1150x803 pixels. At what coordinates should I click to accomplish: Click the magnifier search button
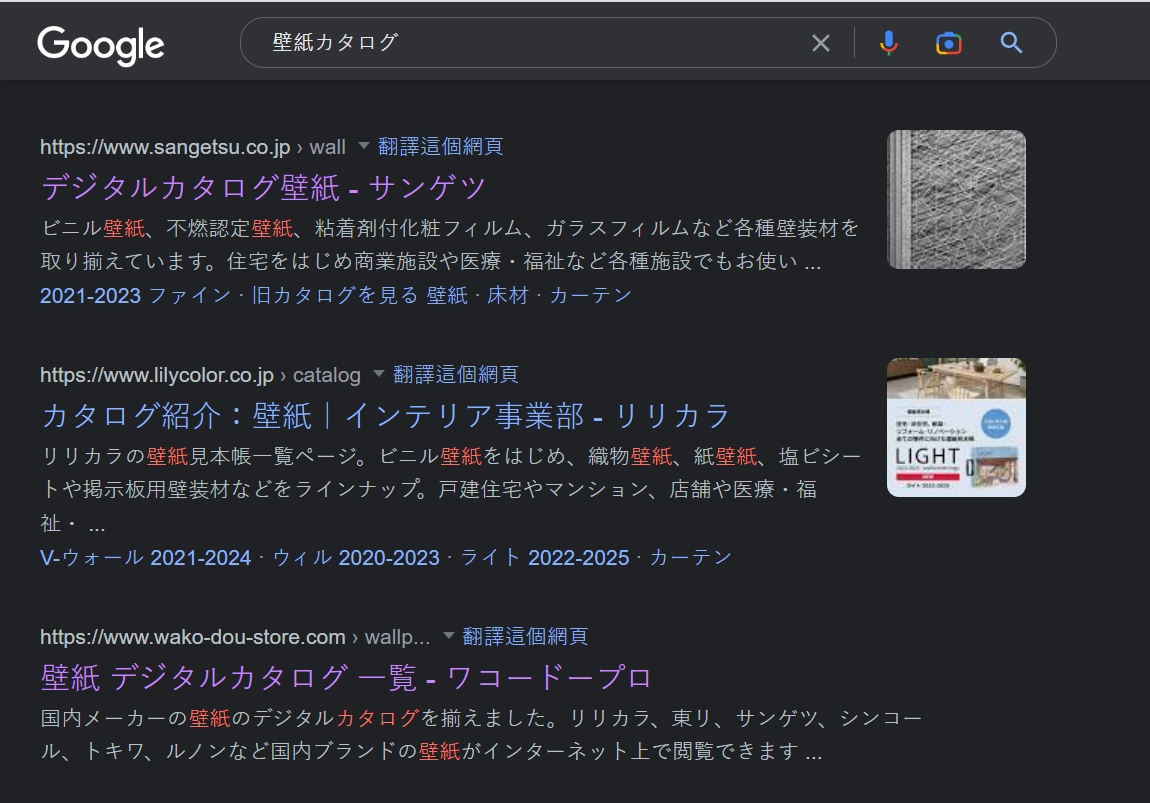[1011, 43]
